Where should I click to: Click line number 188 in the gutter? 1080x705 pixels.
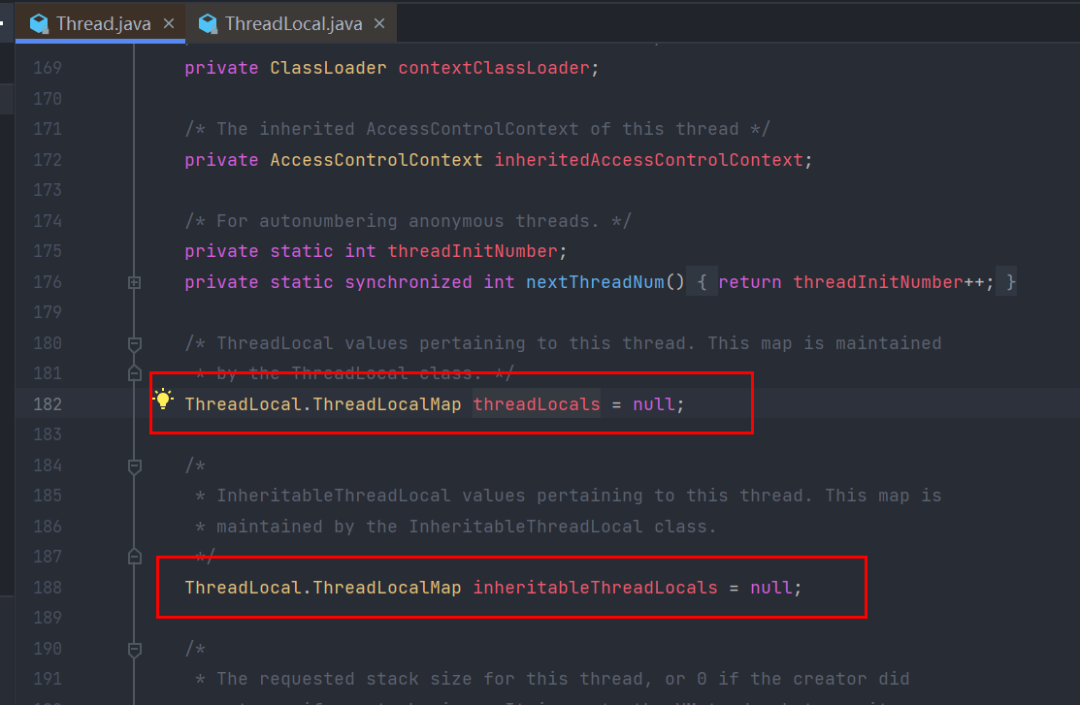[x=47, y=587]
